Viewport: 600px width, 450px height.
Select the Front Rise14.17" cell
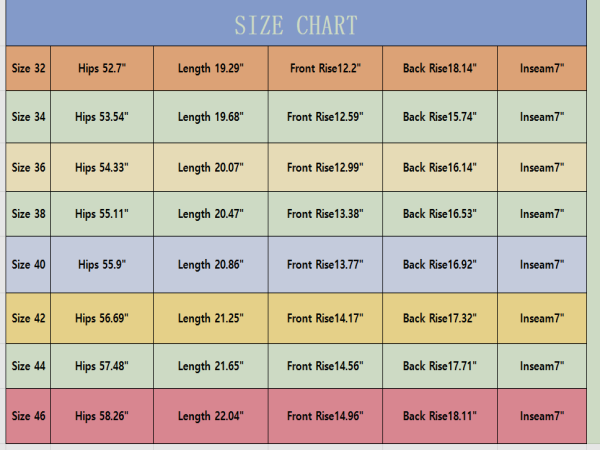click(x=325, y=318)
